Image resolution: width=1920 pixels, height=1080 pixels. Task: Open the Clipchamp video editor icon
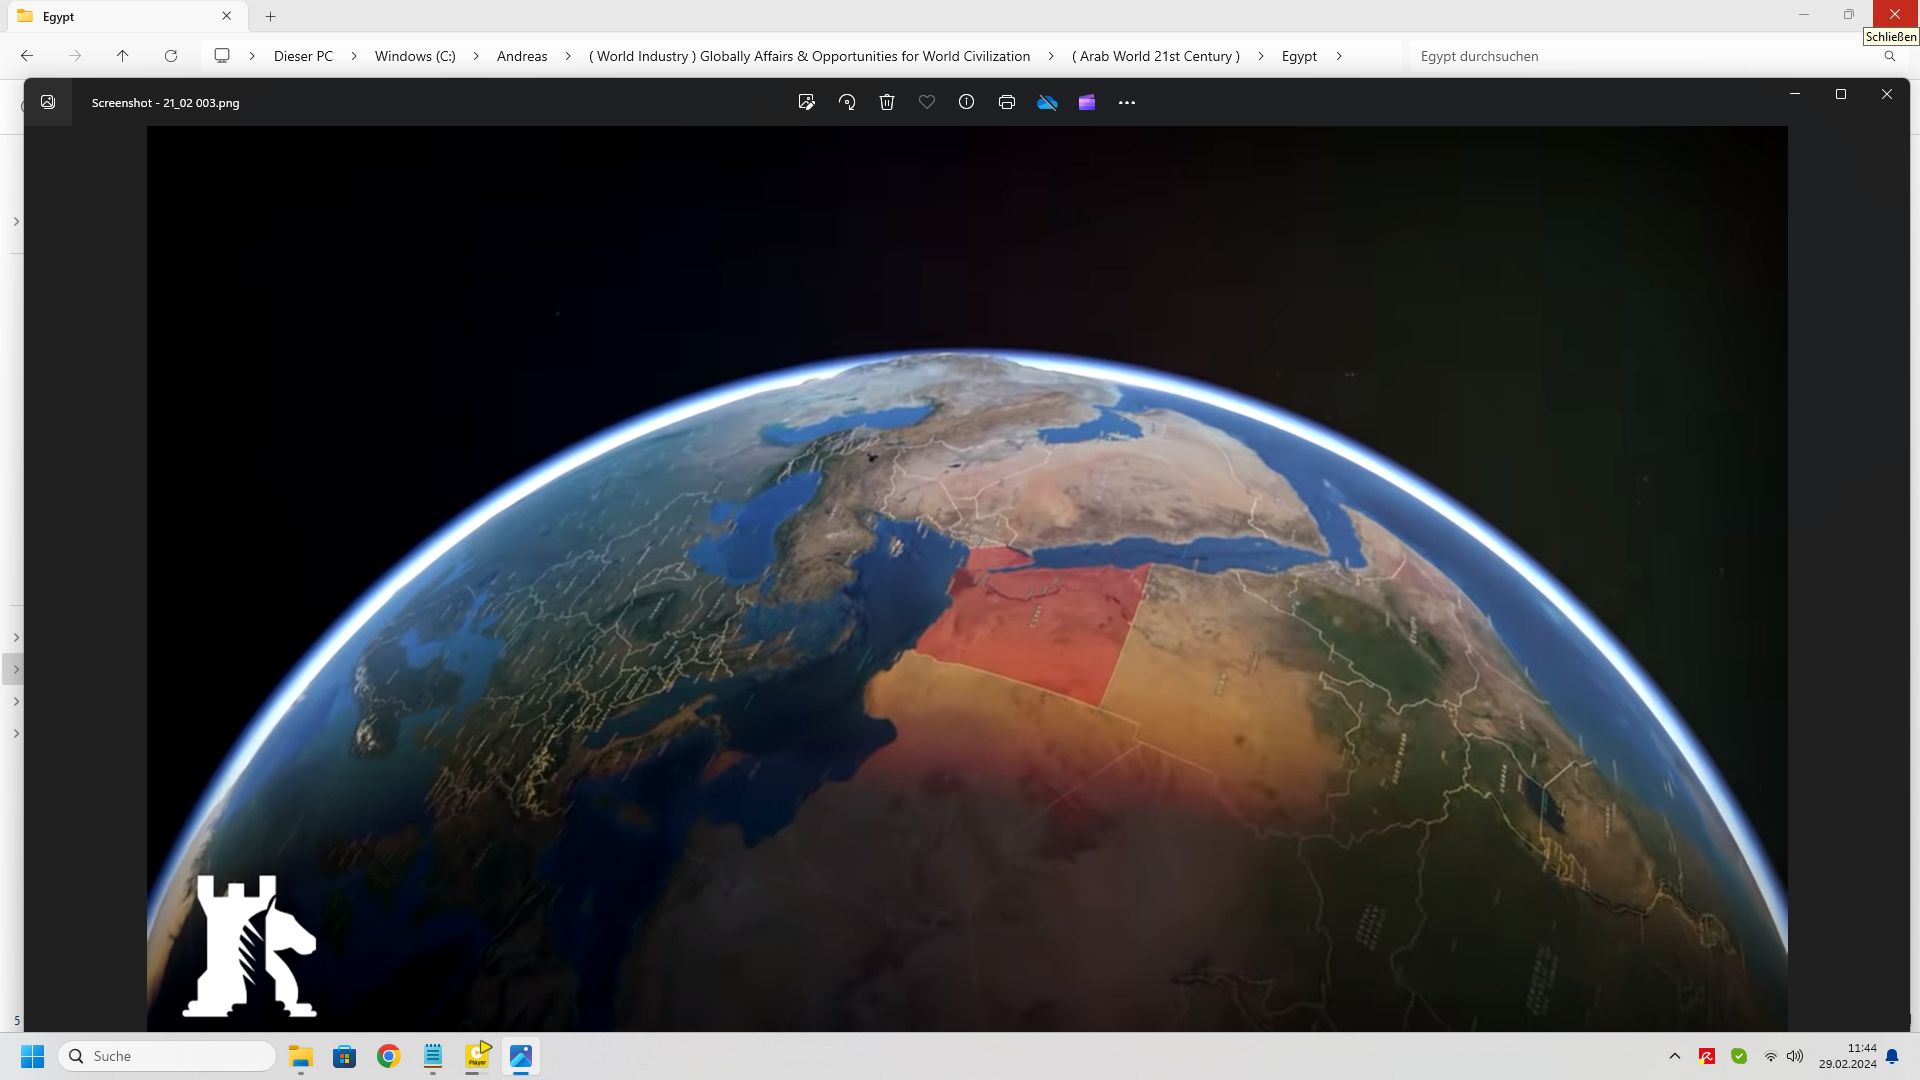click(1087, 102)
